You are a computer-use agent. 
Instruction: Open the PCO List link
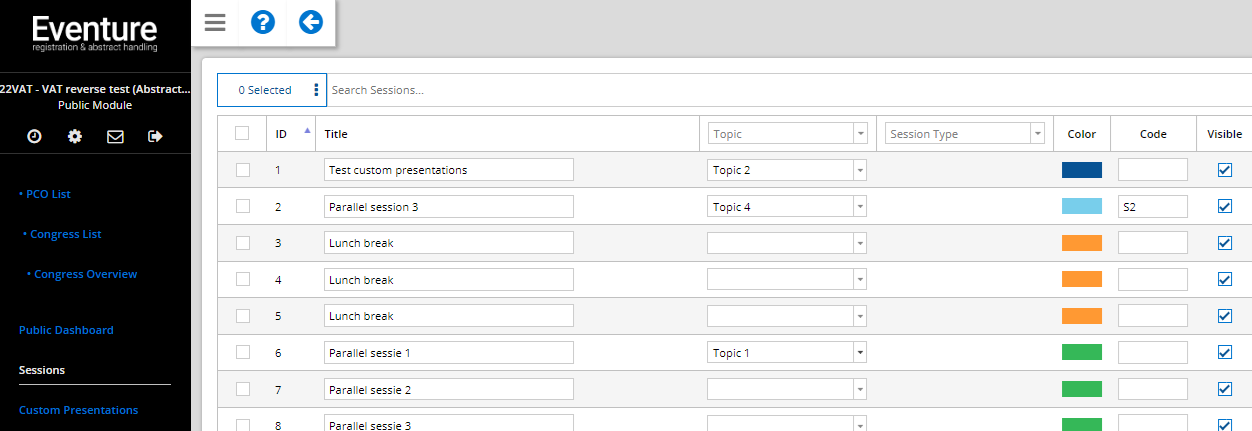[x=45, y=194]
